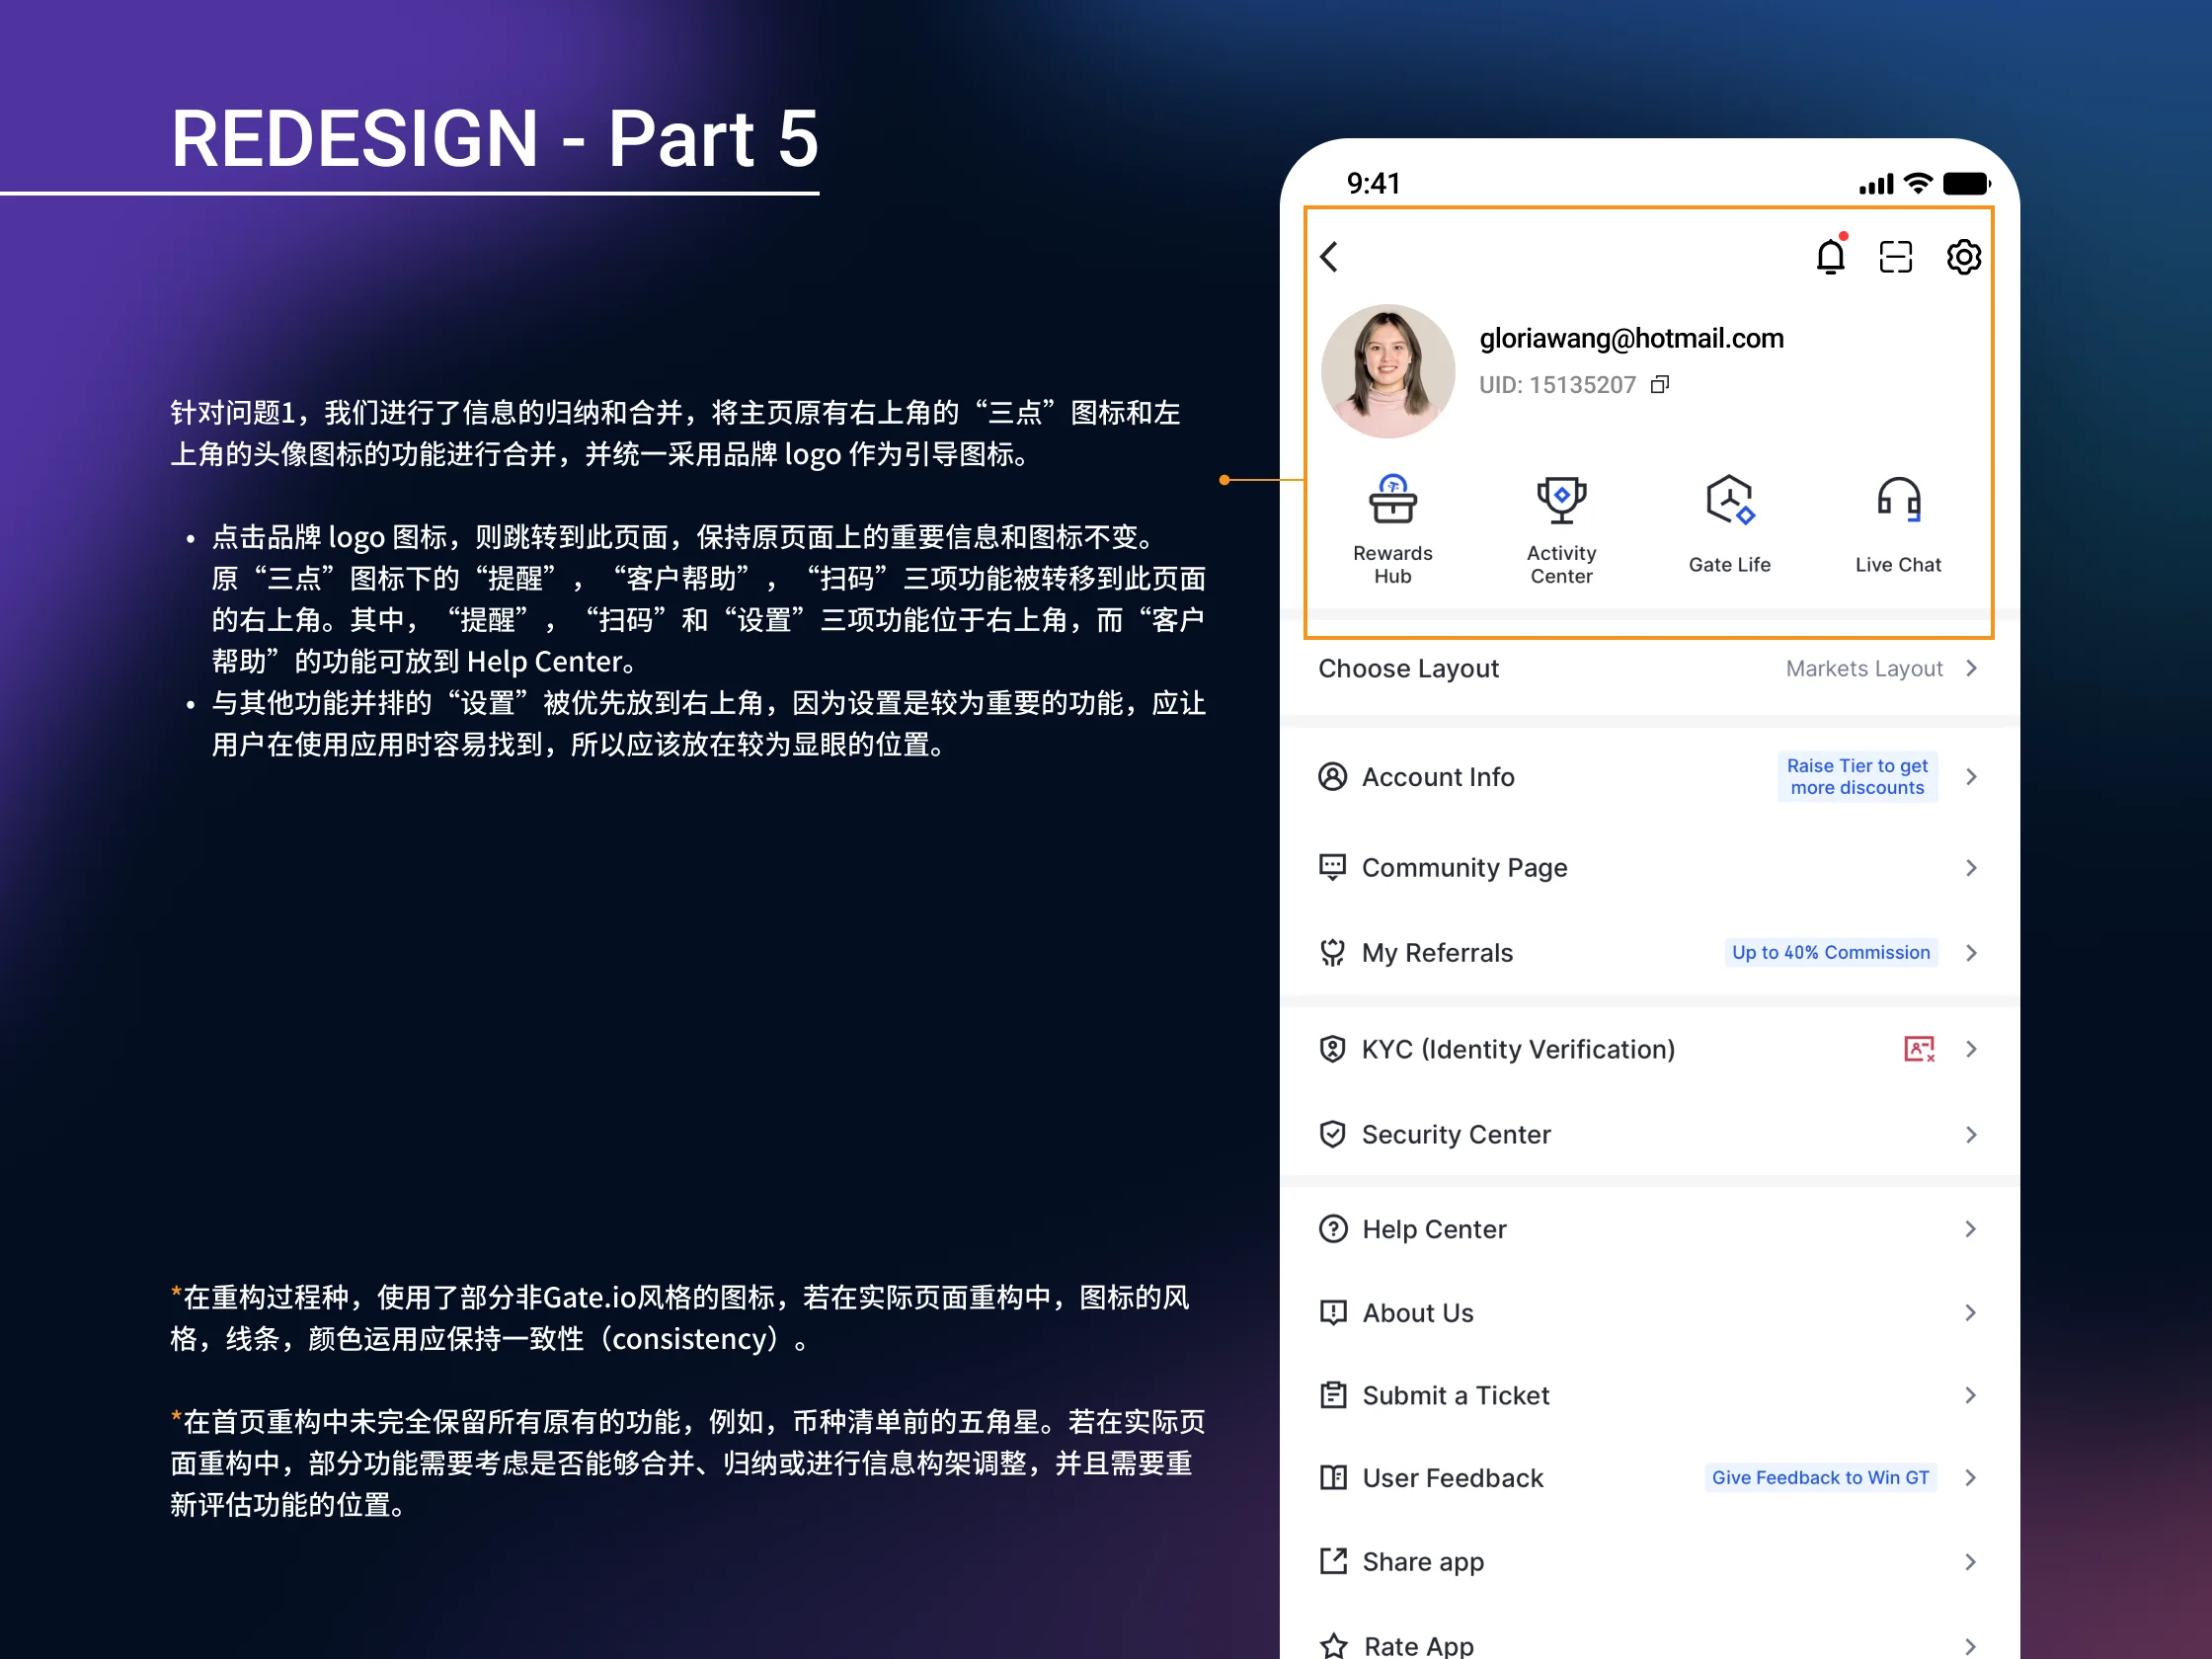Click the My Referrals icon
Image resolution: width=2212 pixels, height=1659 pixels.
point(1332,953)
